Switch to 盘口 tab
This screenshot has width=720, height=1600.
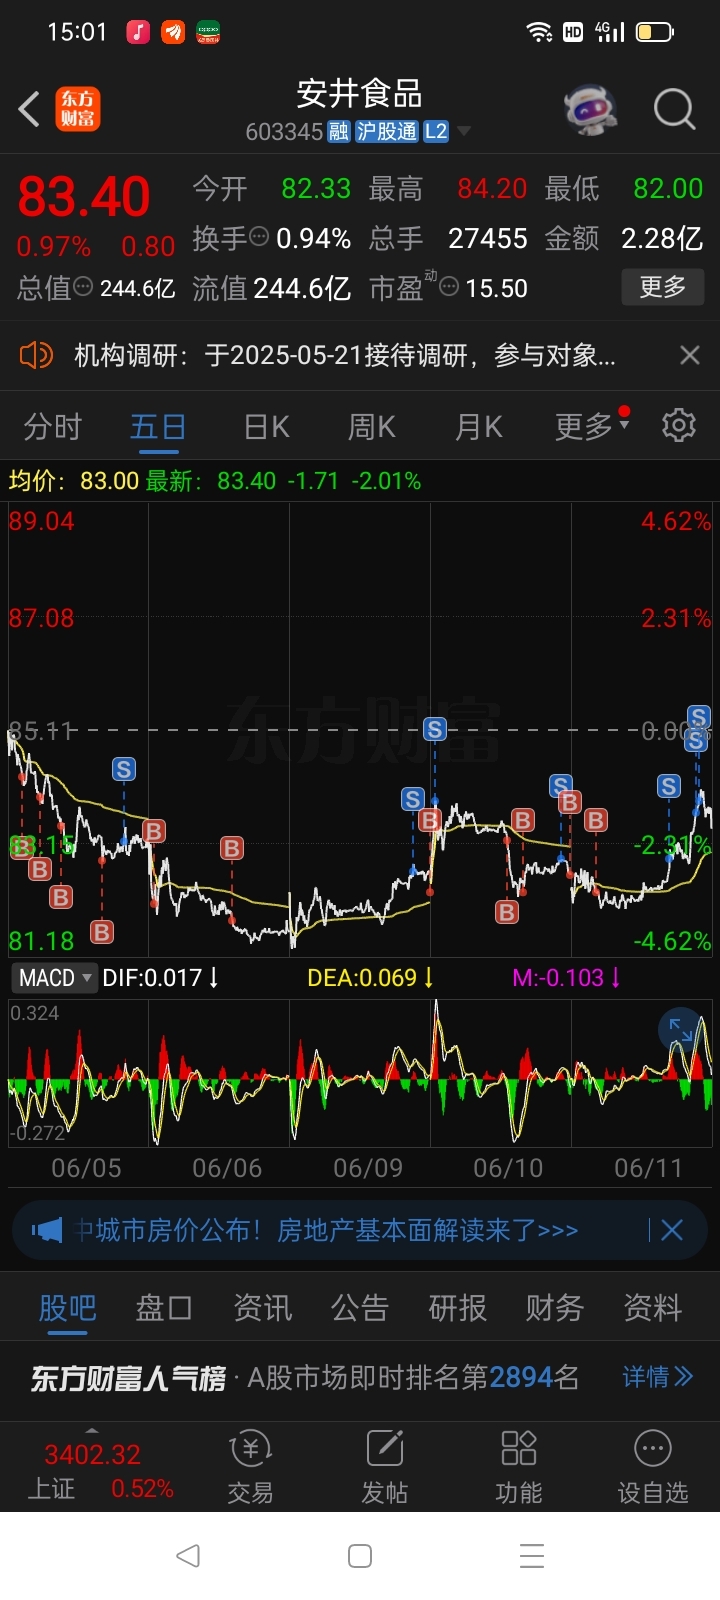point(164,1308)
